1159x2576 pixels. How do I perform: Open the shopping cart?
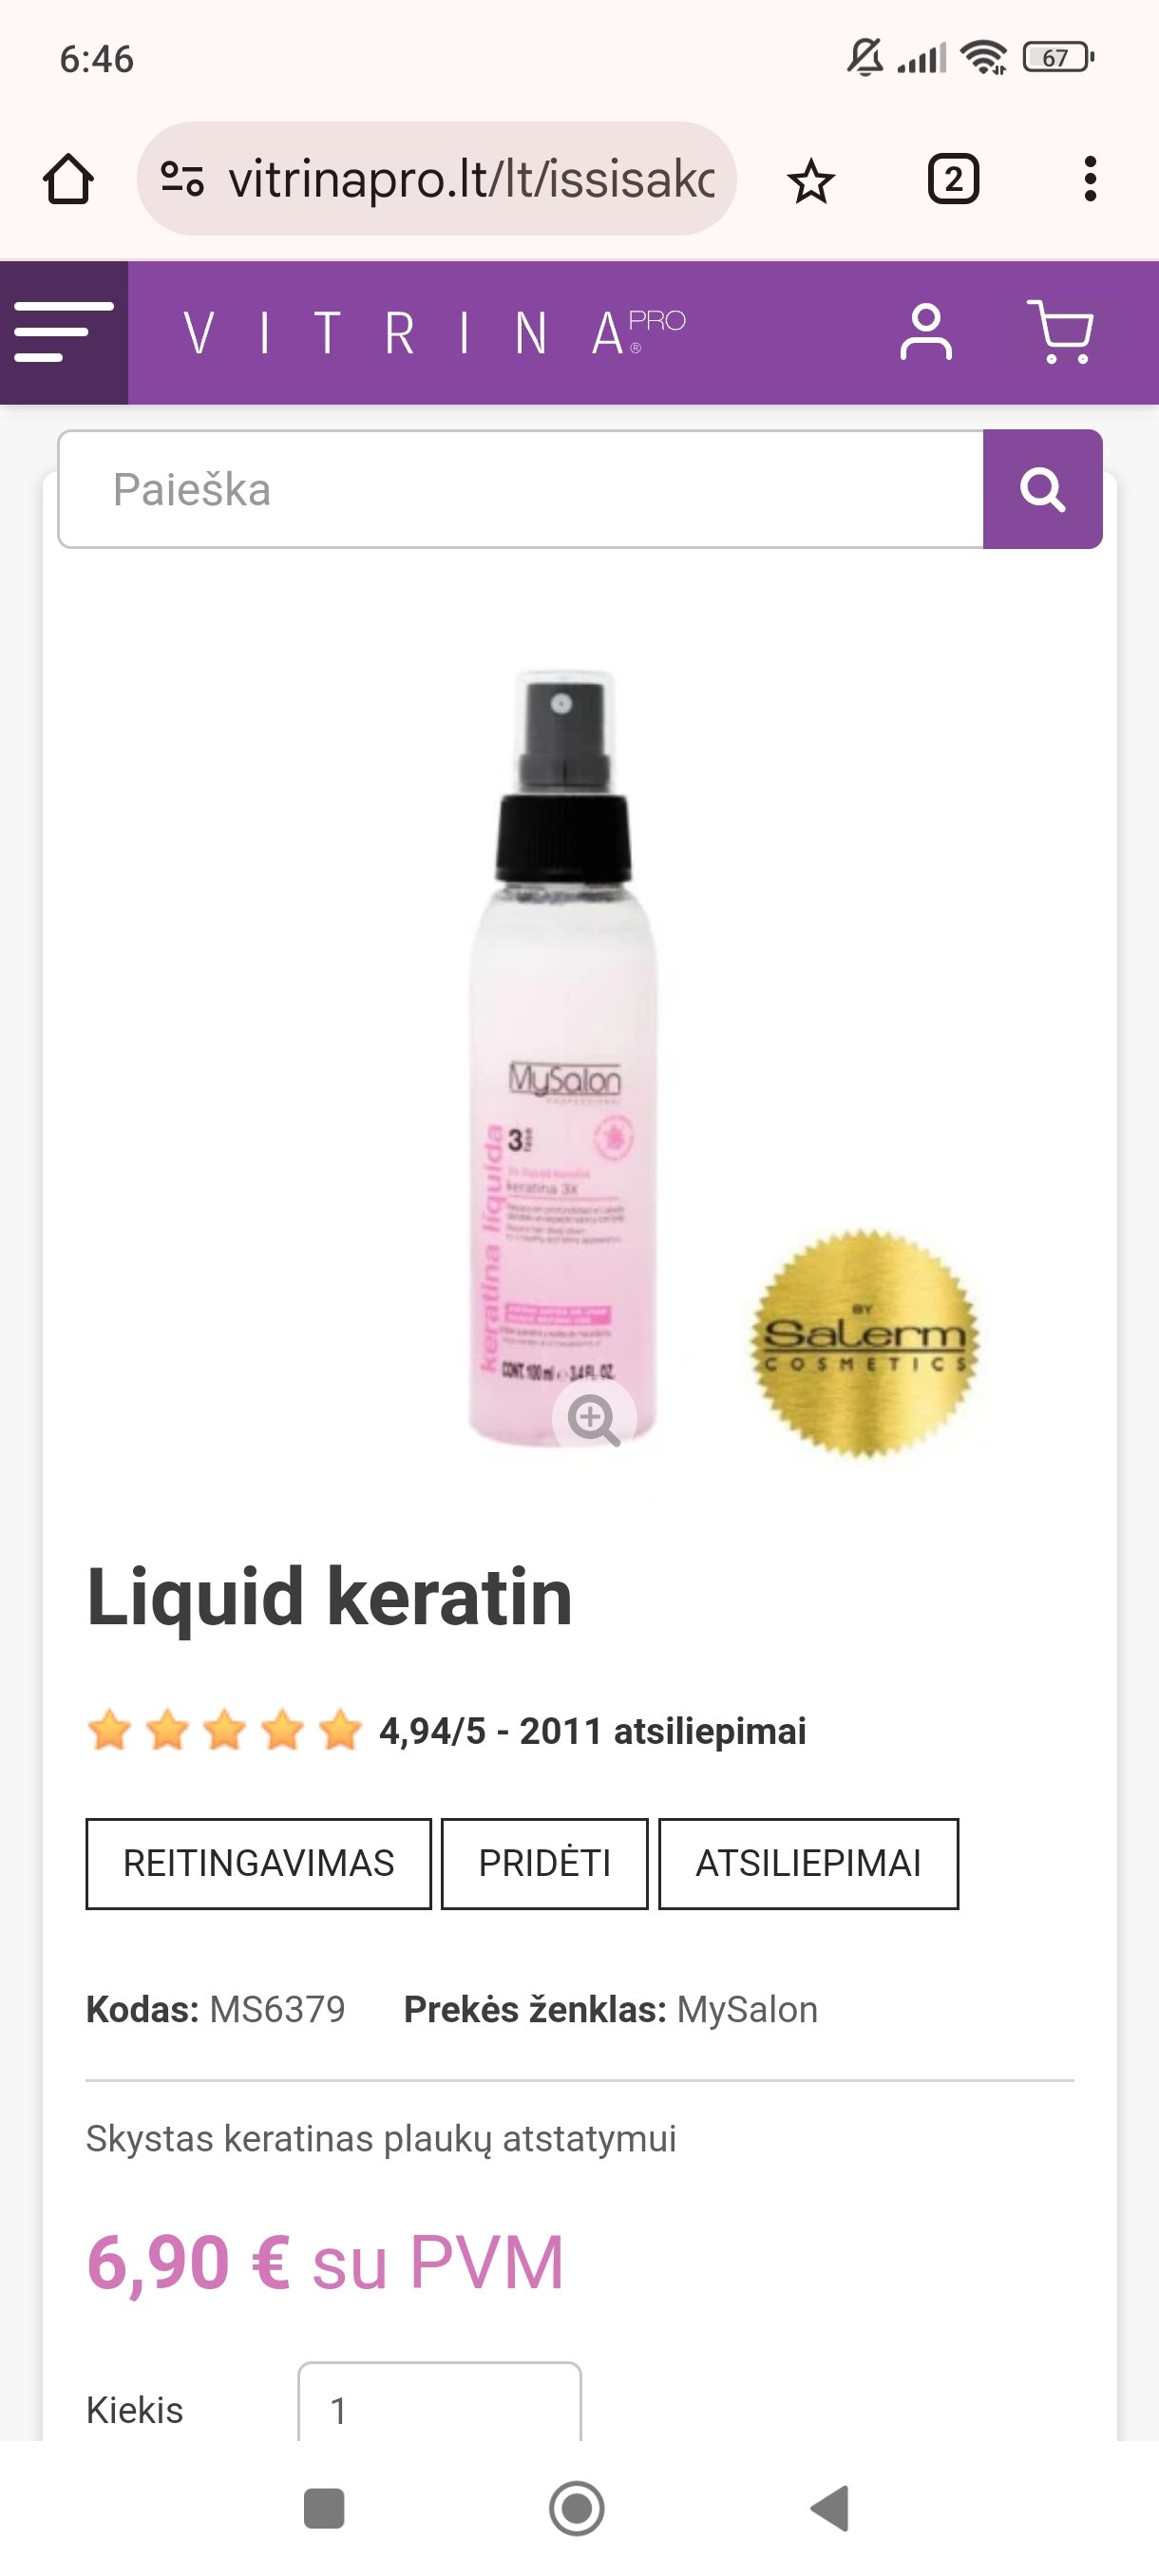pos(1061,332)
